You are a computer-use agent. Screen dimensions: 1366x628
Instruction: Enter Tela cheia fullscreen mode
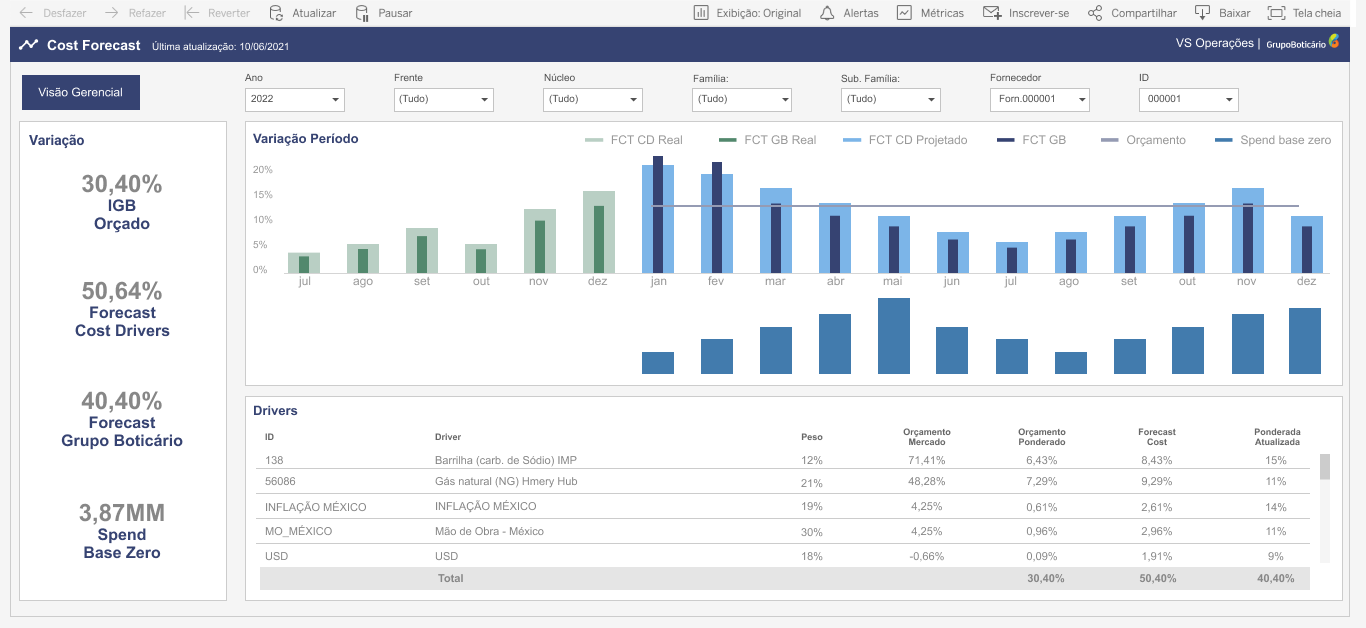pyautogui.click(x=1276, y=13)
